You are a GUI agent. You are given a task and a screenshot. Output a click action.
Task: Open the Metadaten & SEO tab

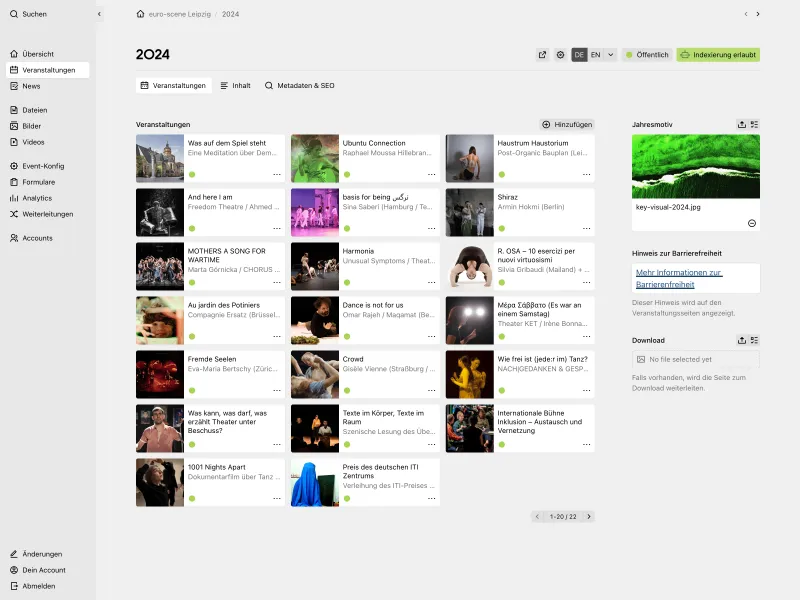click(x=300, y=86)
